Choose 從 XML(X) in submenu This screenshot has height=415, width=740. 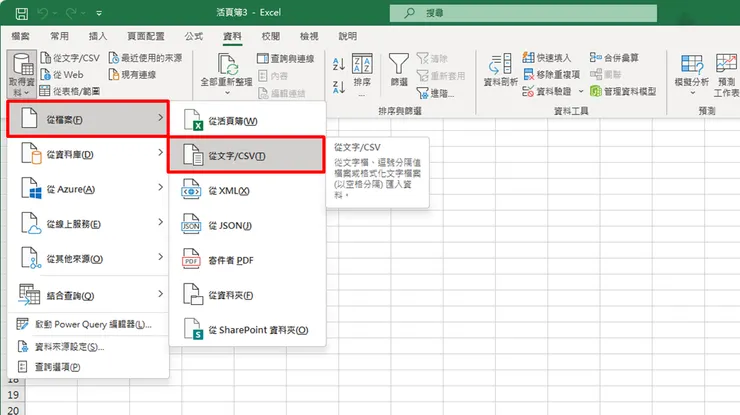[x=247, y=190]
